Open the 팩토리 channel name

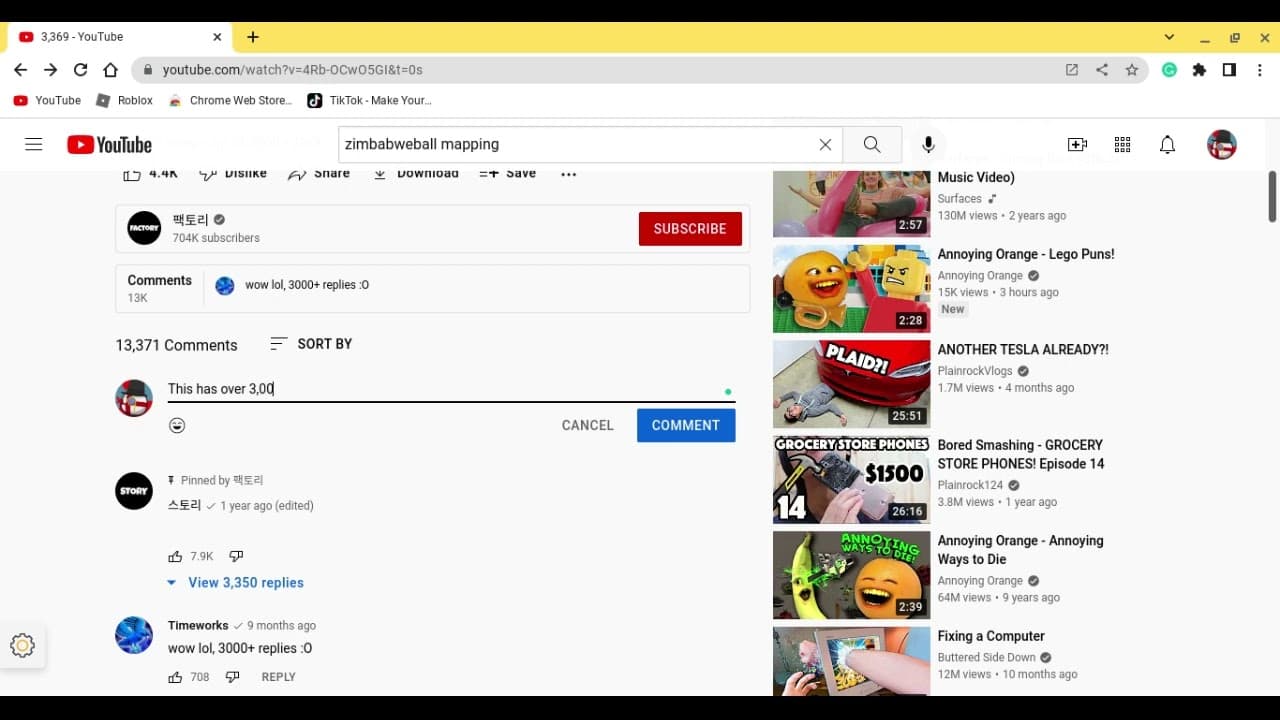click(191, 220)
